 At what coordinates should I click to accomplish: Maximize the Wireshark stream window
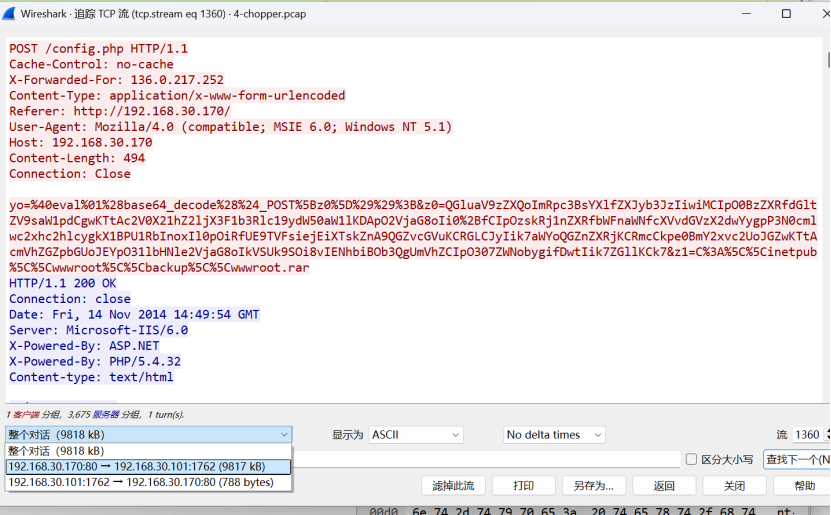pyautogui.click(x=786, y=14)
